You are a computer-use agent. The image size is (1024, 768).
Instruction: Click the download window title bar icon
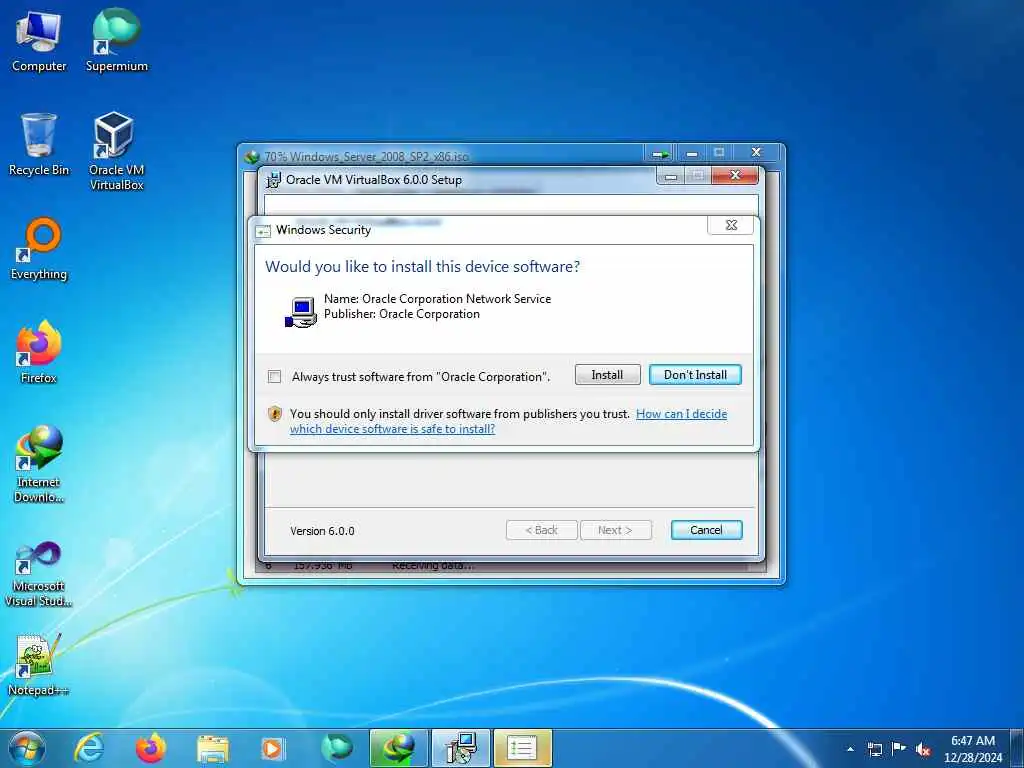pyautogui.click(x=252, y=157)
